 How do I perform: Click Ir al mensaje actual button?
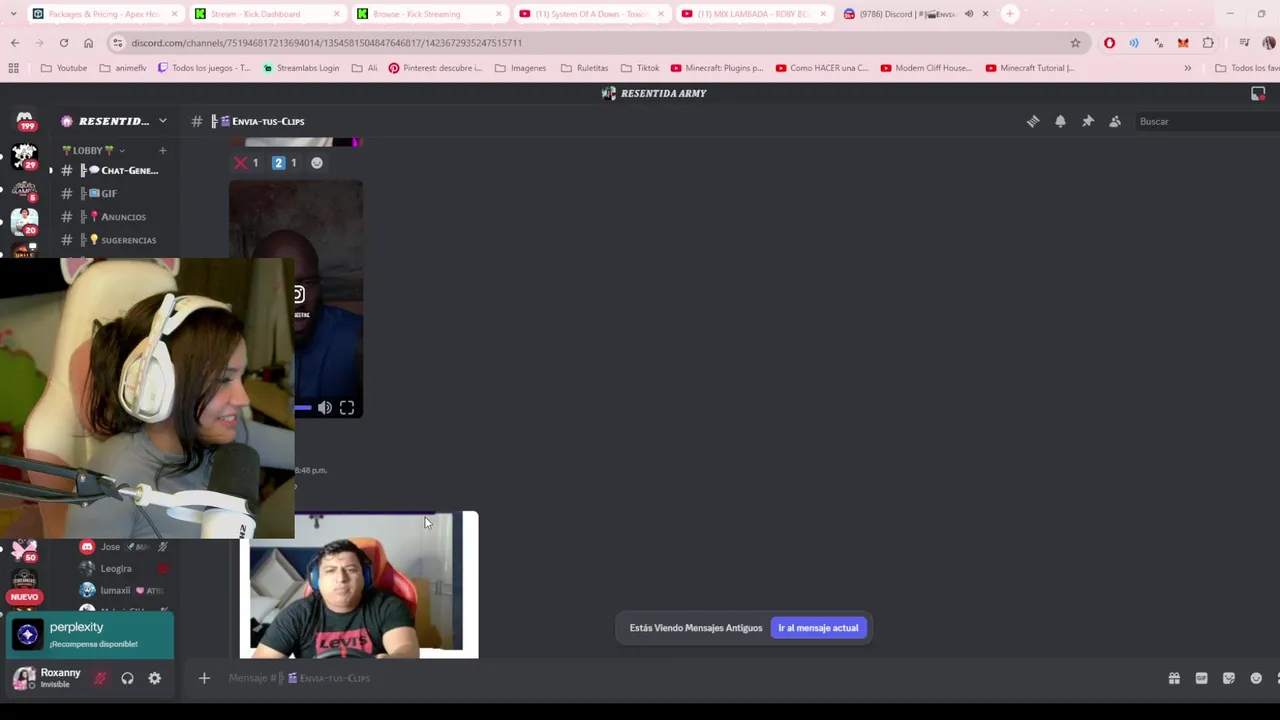point(818,628)
